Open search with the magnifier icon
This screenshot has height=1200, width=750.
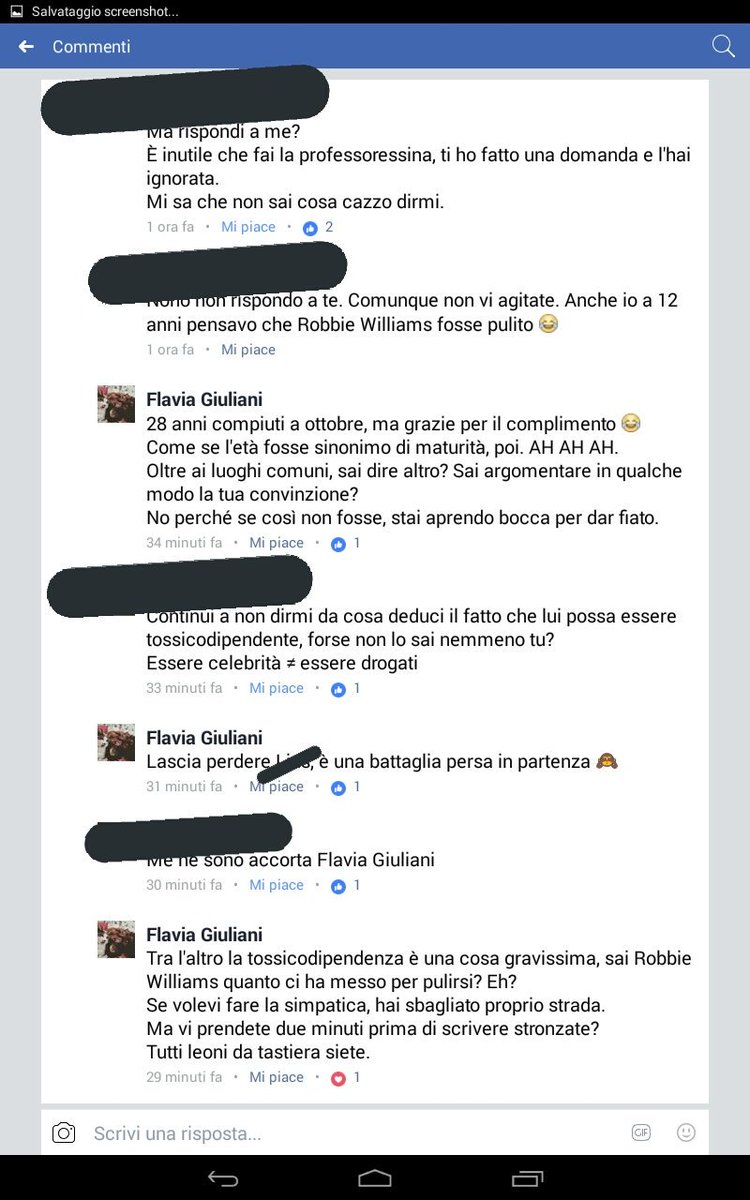(722, 46)
